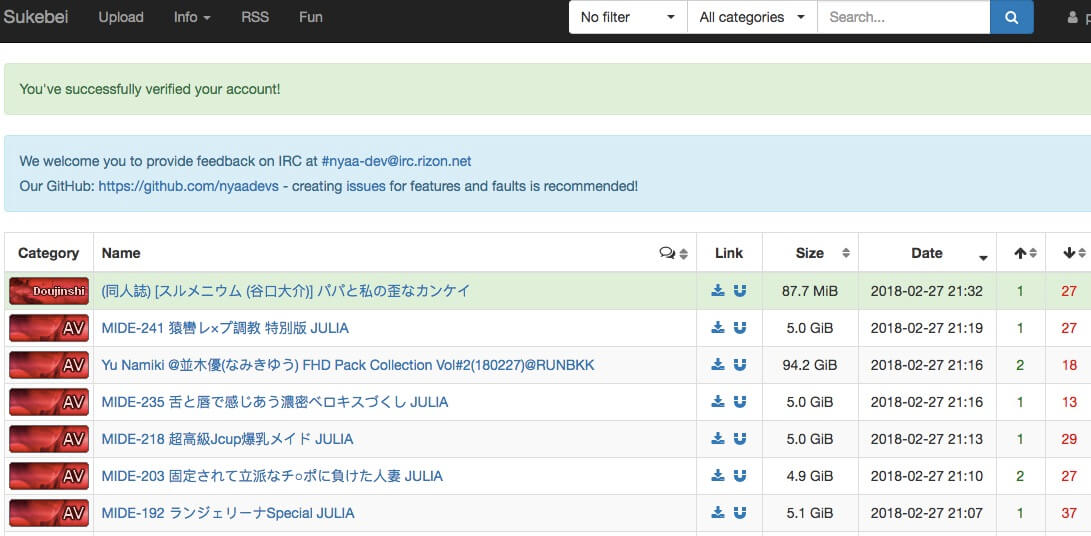The height and width of the screenshot is (536, 1091).
Task: Click the leecher count 37
Action: point(1069,513)
